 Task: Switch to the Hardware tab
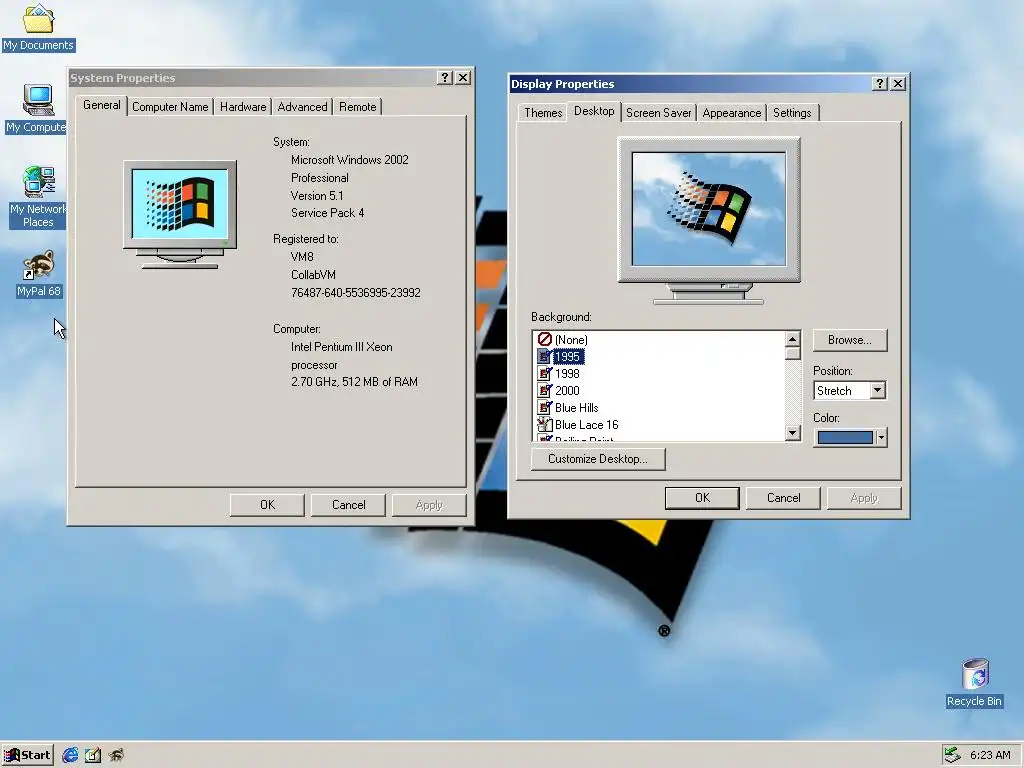click(243, 106)
